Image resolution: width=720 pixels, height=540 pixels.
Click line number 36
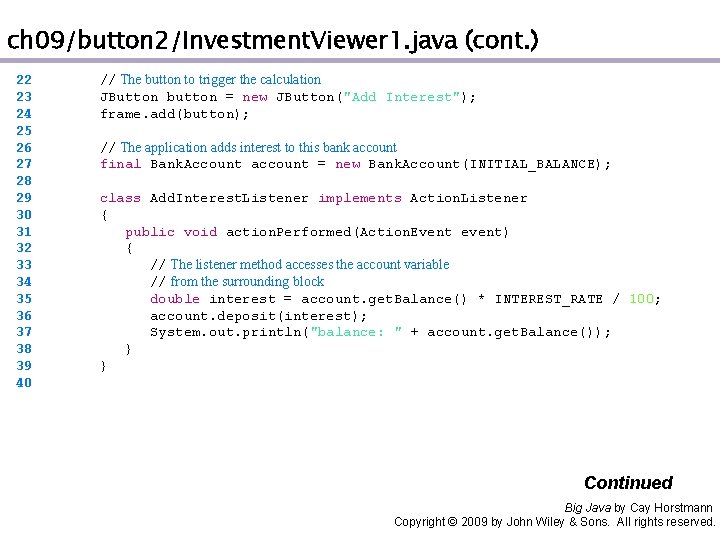click(x=24, y=315)
